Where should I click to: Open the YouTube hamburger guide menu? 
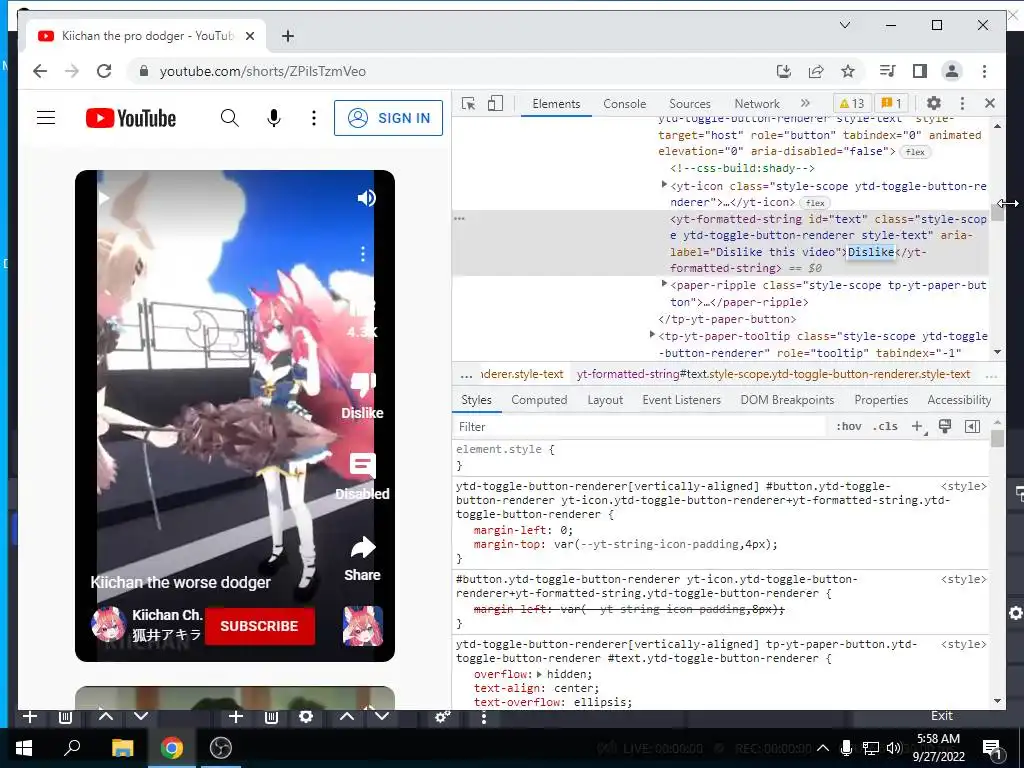coord(46,118)
